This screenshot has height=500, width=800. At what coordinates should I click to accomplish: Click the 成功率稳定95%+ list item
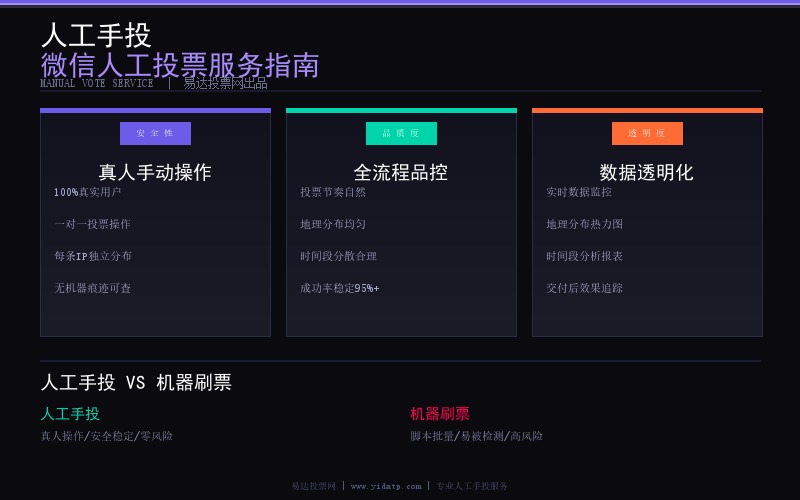tap(340, 288)
